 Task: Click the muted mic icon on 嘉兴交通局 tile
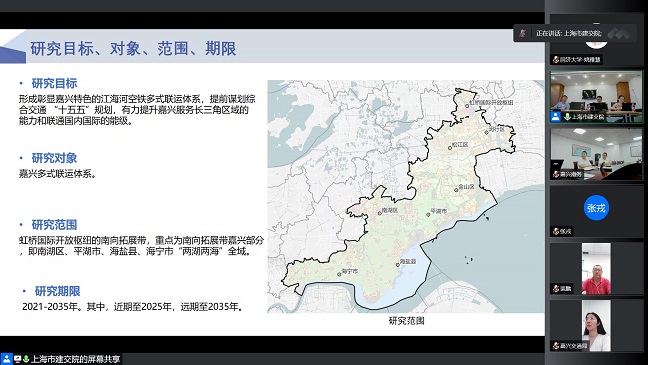[556, 346]
